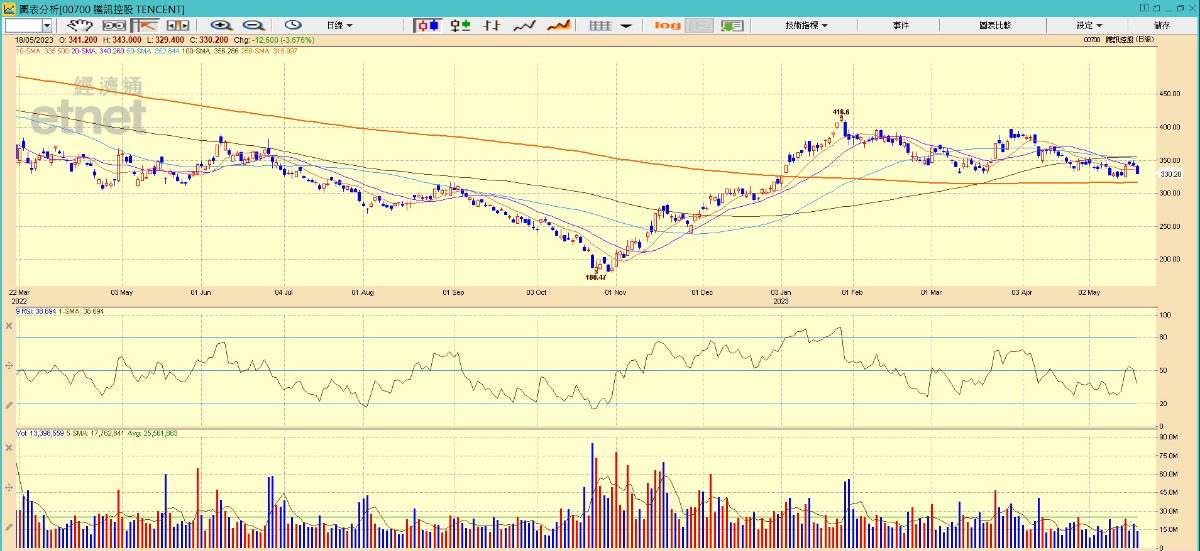Image resolution: width=1200 pixels, height=551 pixels.
Task: Switch to the line chart type
Action: [x=525, y=25]
